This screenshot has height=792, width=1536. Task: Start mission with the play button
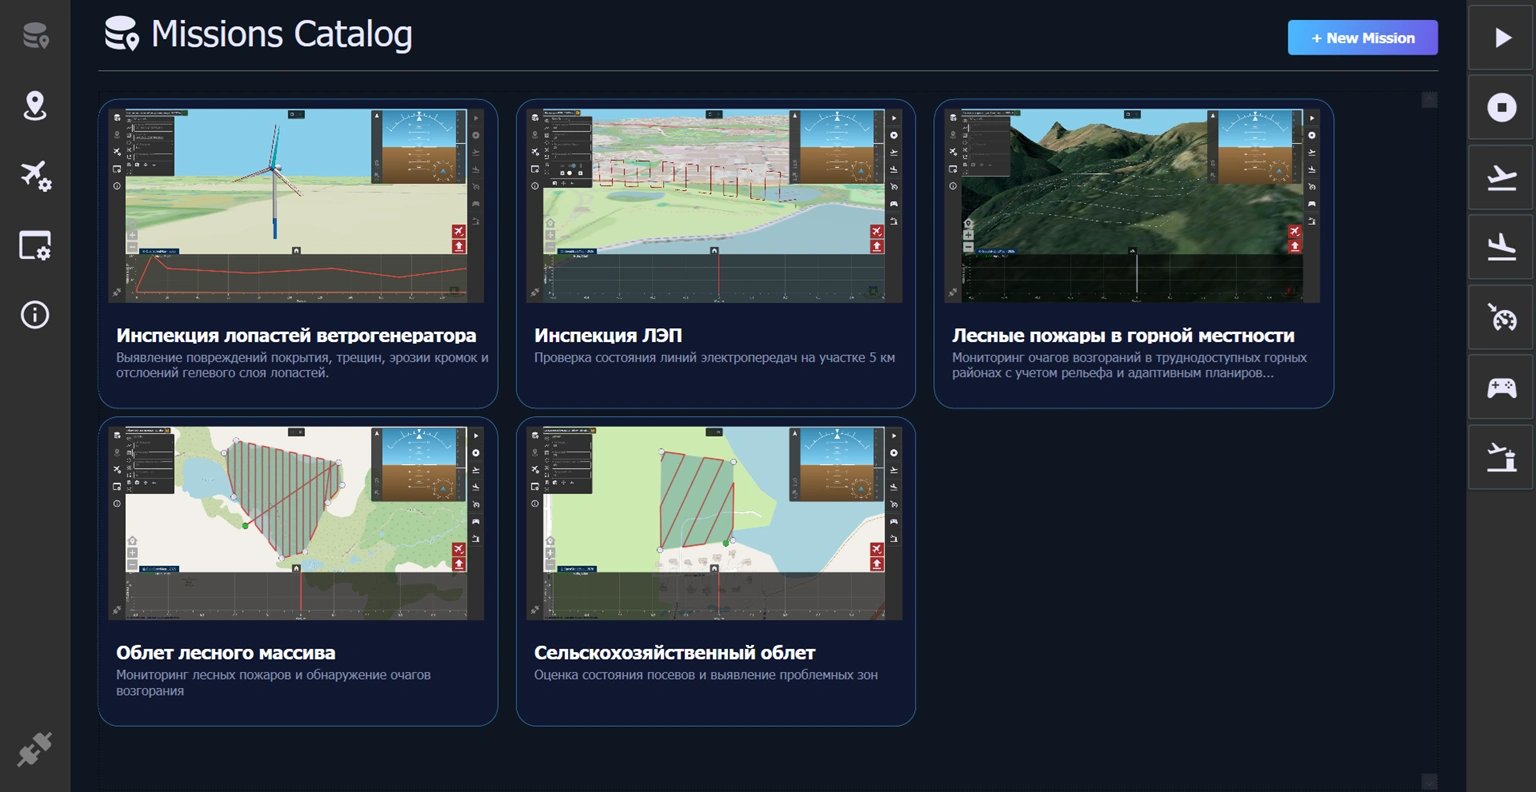tap(1501, 38)
